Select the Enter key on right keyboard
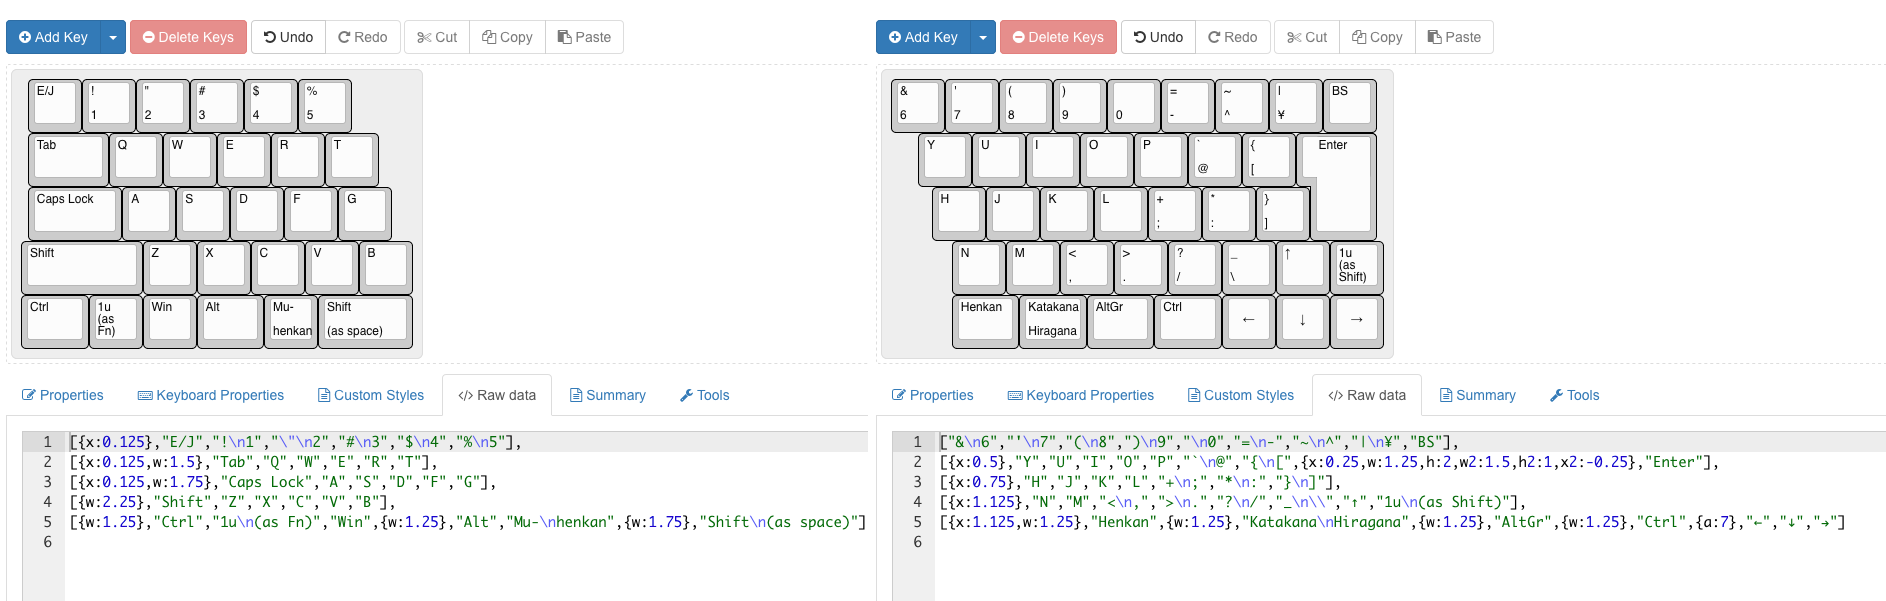 pyautogui.click(x=1341, y=186)
